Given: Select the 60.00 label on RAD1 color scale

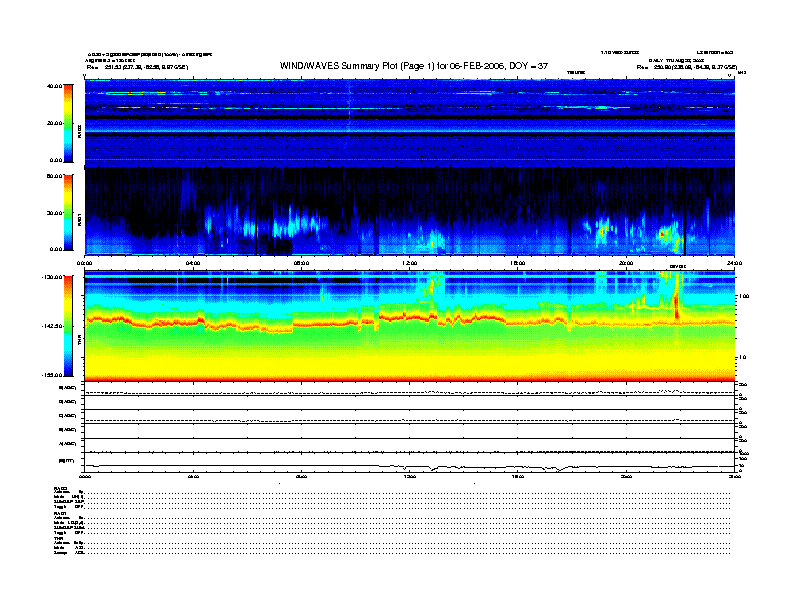Looking at the screenshot, I should pyautogui.click(x=55, y=176).
